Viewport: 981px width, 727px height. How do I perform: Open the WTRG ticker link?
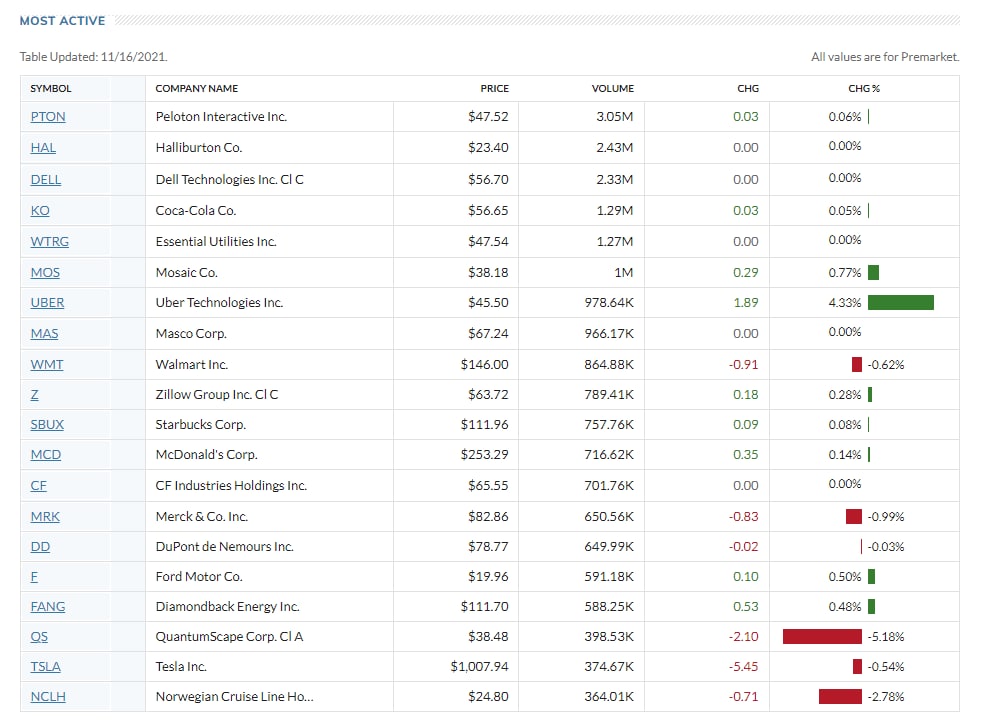coord(49,242)
